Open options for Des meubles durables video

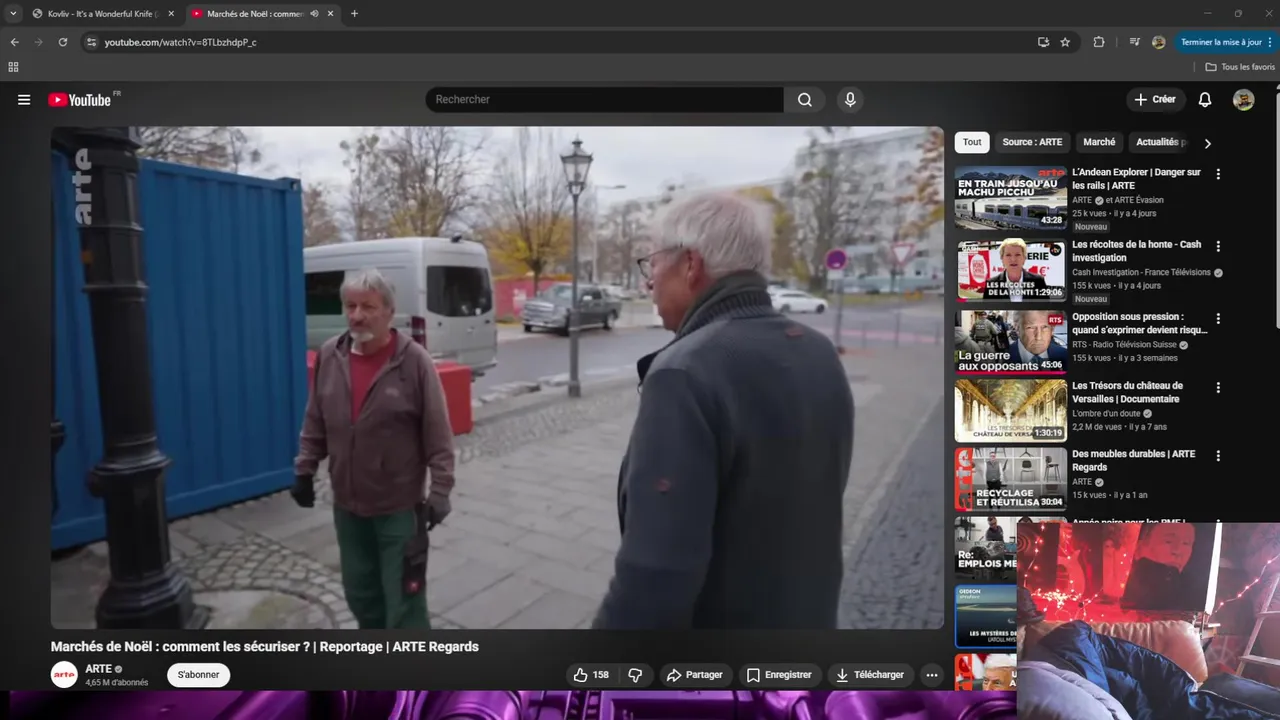point(1218,456)
